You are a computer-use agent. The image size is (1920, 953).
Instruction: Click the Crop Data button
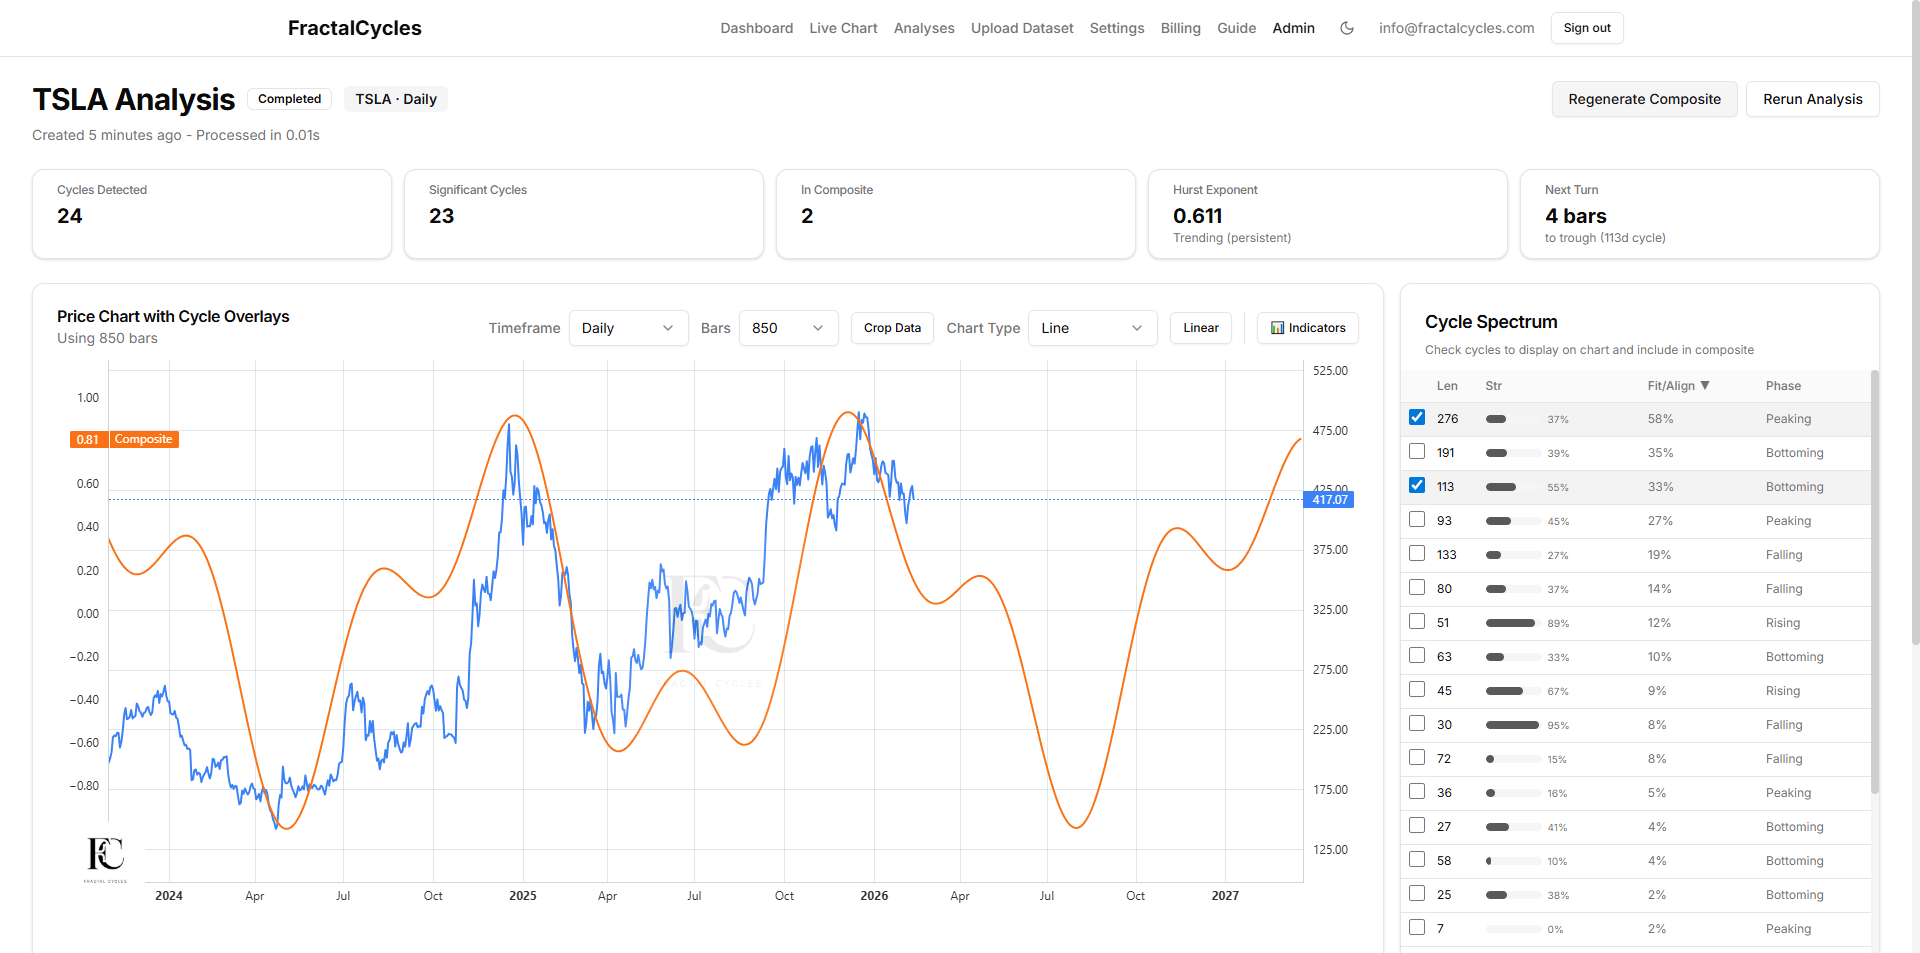[x=892, y=328]
